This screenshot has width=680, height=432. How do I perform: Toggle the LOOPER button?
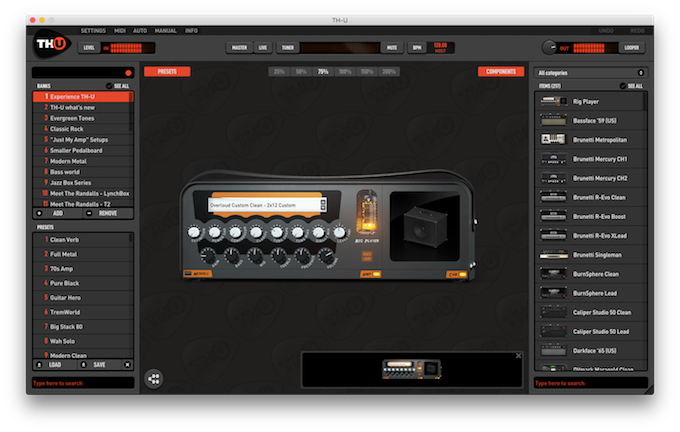coord(631,48)
